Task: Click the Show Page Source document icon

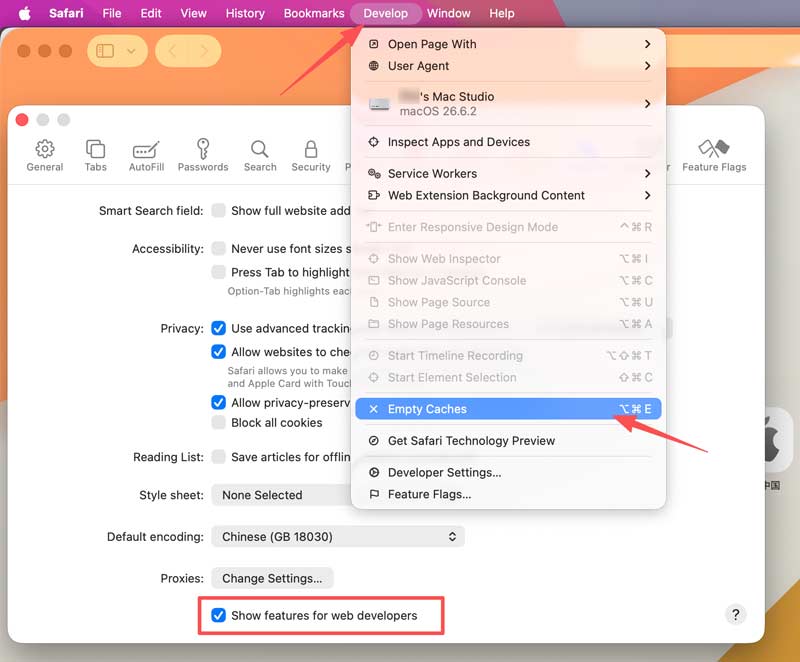Action: (373, 302)
